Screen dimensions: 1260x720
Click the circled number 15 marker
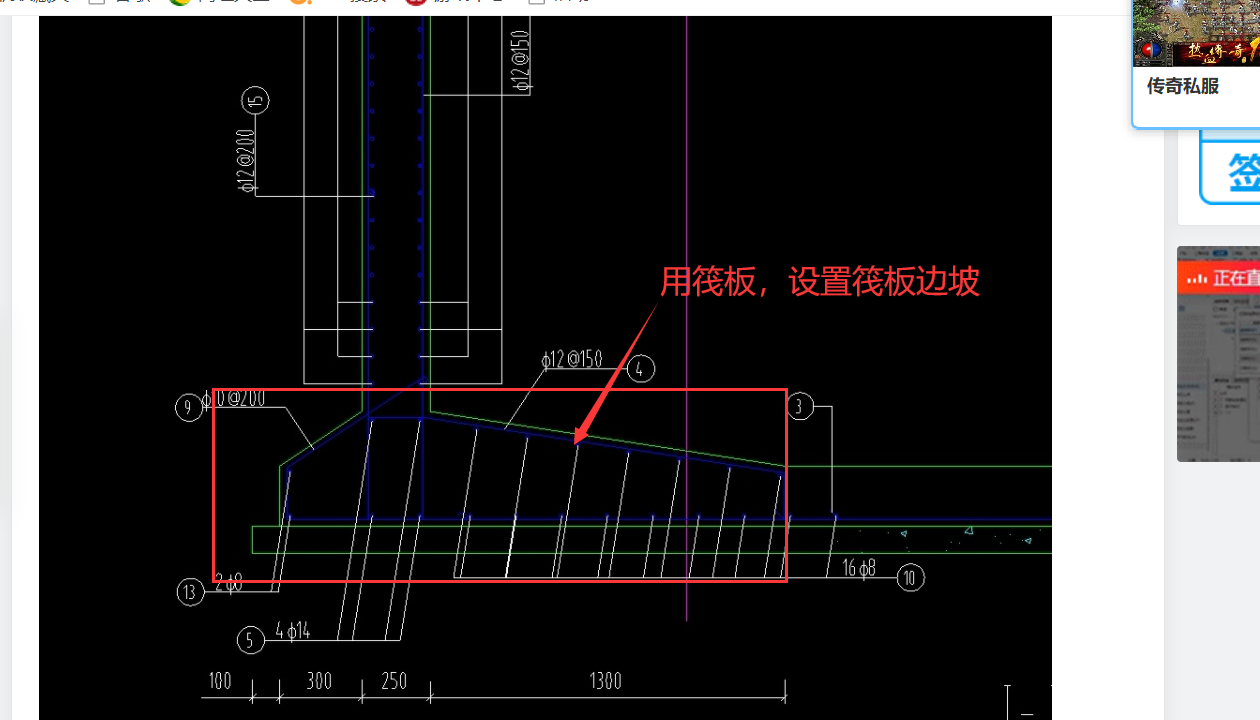pyautogui.click(x=255, y=100)
